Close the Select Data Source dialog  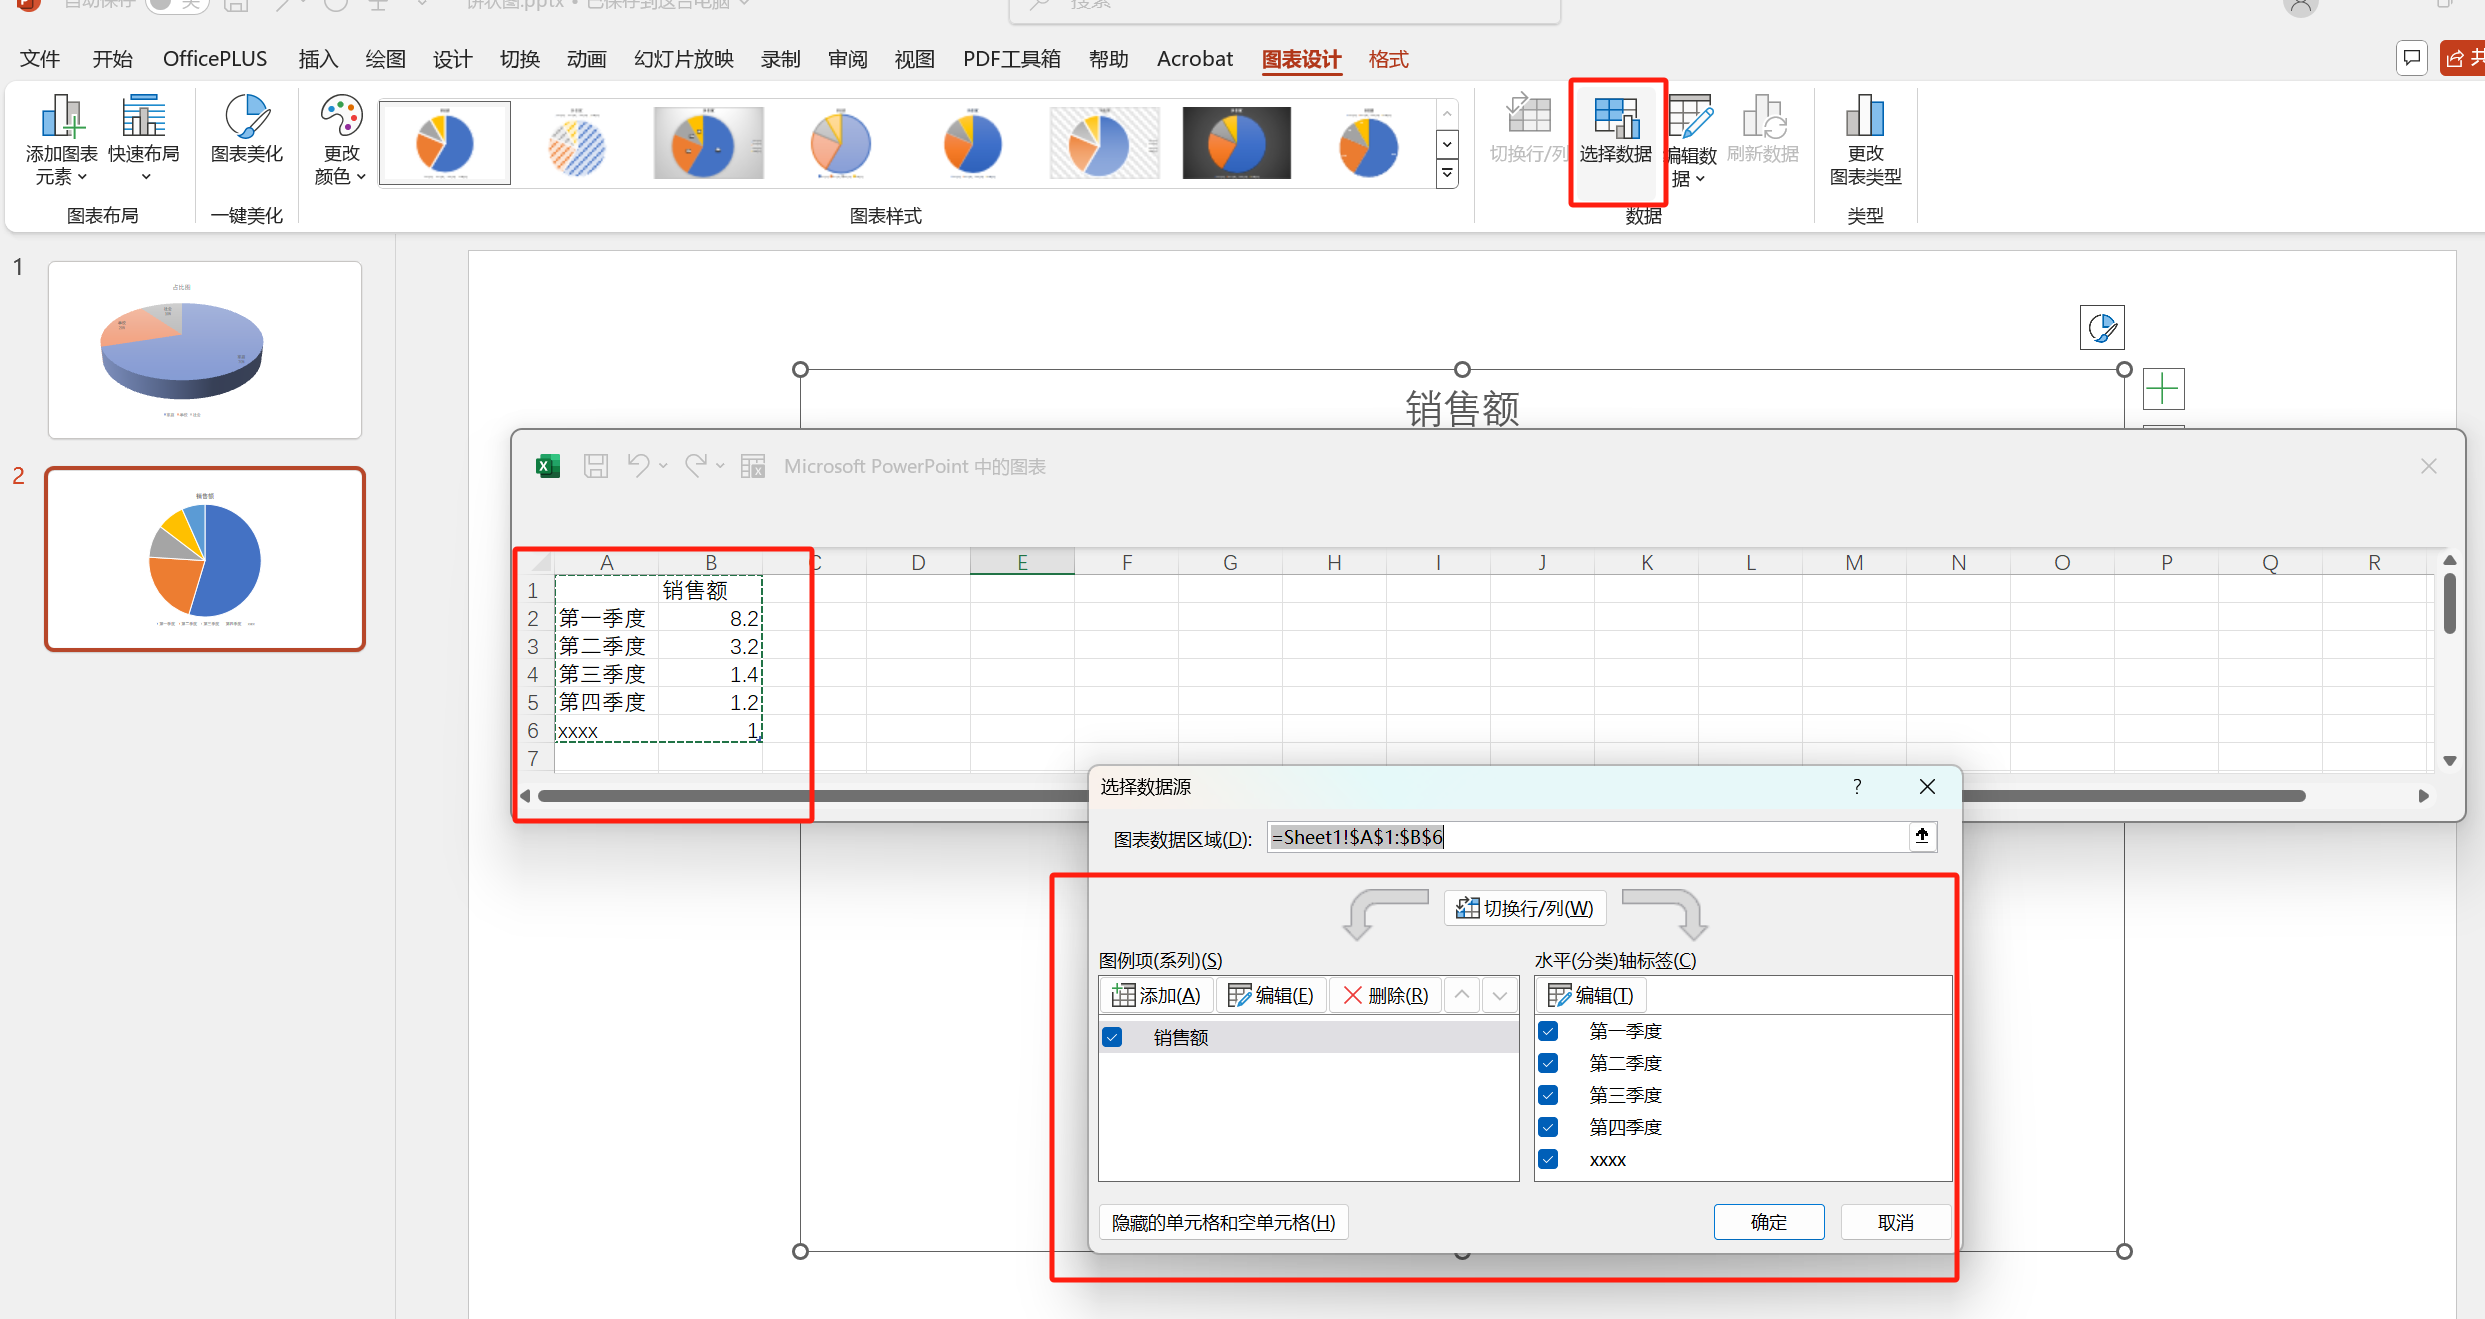pos(1927,786)
